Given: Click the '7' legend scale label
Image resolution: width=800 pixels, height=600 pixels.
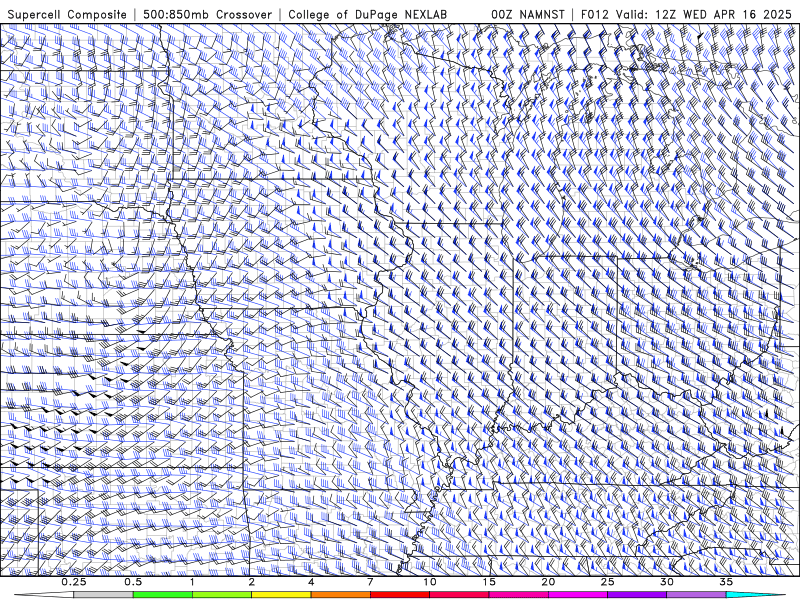Looking at the screenshot, I should point(370,582).
